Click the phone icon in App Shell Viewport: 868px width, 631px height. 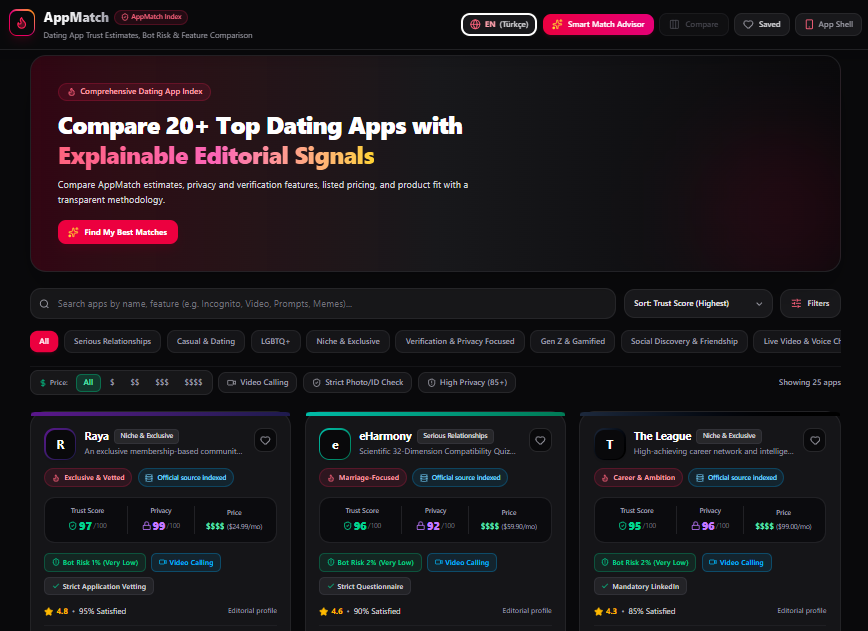(x=809, y=24)
